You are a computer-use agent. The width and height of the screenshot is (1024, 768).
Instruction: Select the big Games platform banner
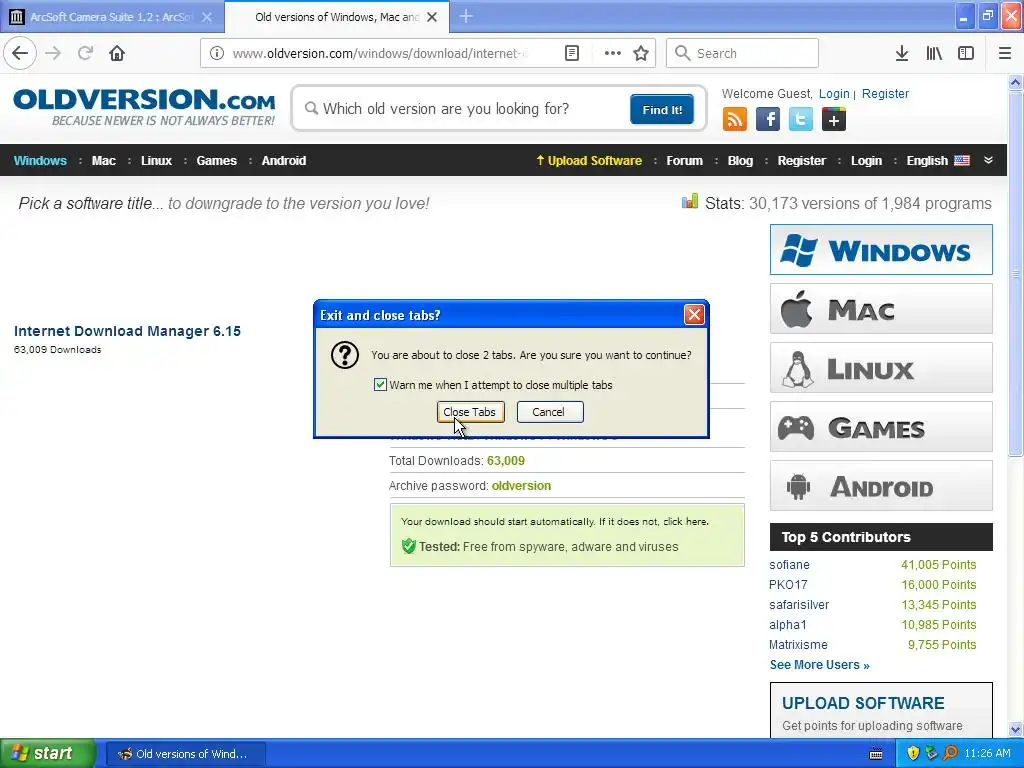pos(881,426)
